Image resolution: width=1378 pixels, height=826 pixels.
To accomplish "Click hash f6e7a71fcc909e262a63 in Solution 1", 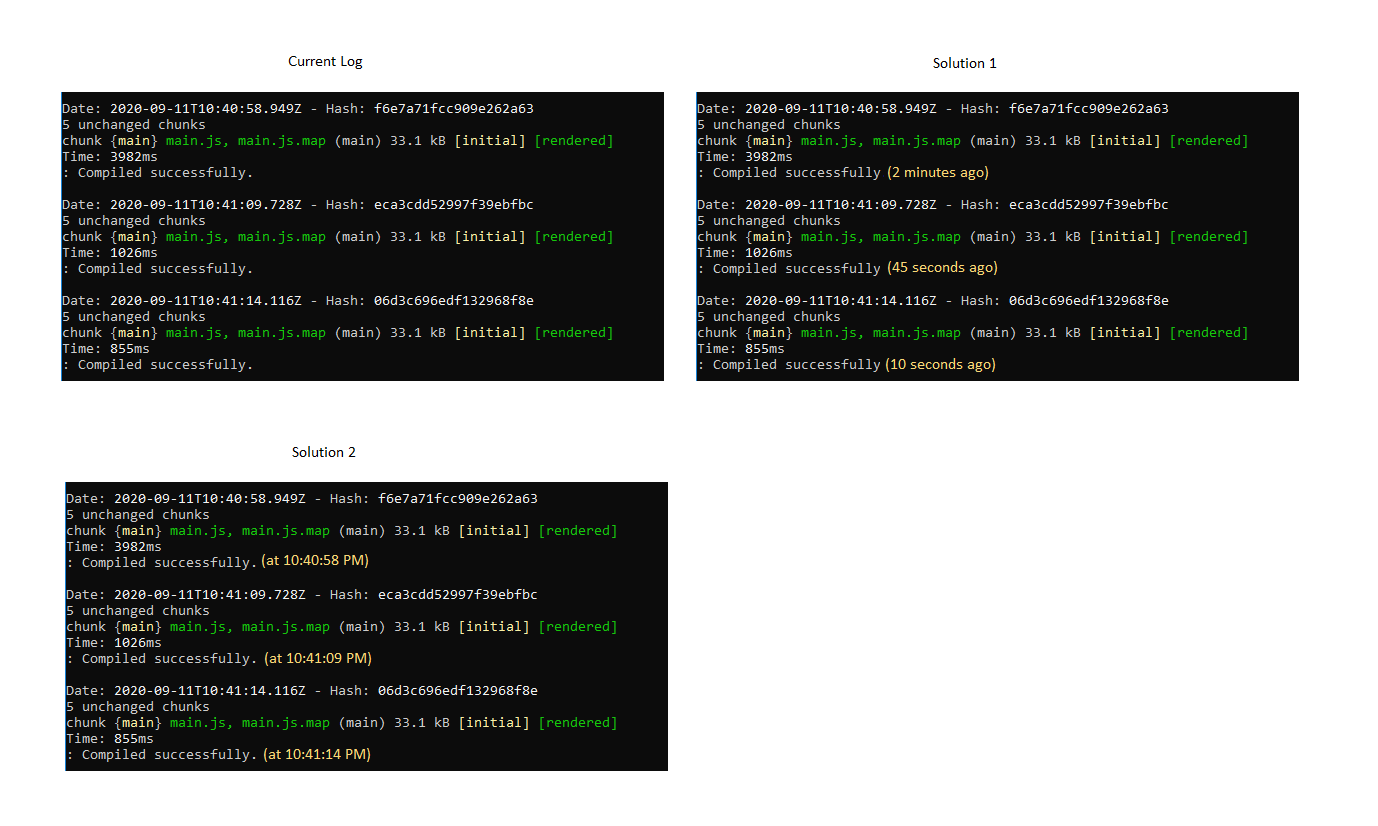I will pyautogui.click(x=1088, y=108).
